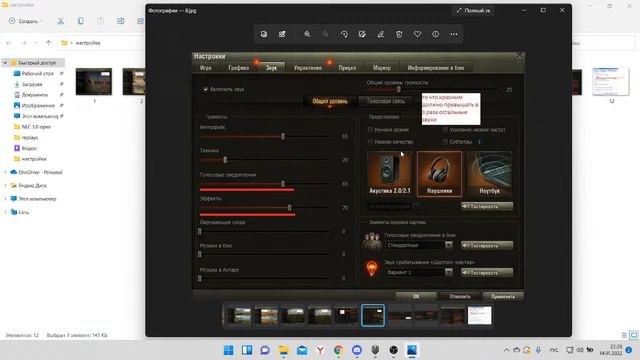The height and width of the screenshot is (360, 640).
Task: Click 'Тестировать' for sixth sense sound
Action: (487, 272)
